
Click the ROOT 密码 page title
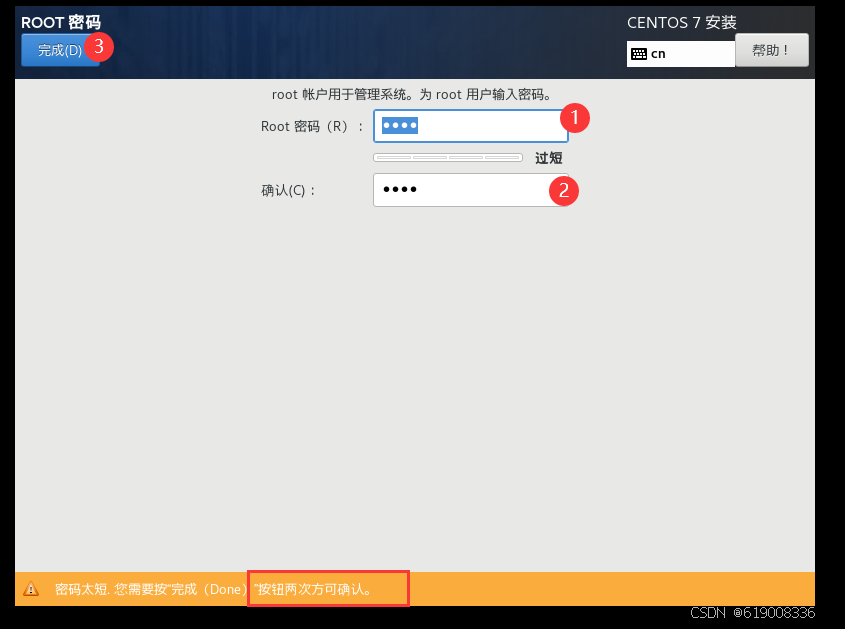coord(61,22)
